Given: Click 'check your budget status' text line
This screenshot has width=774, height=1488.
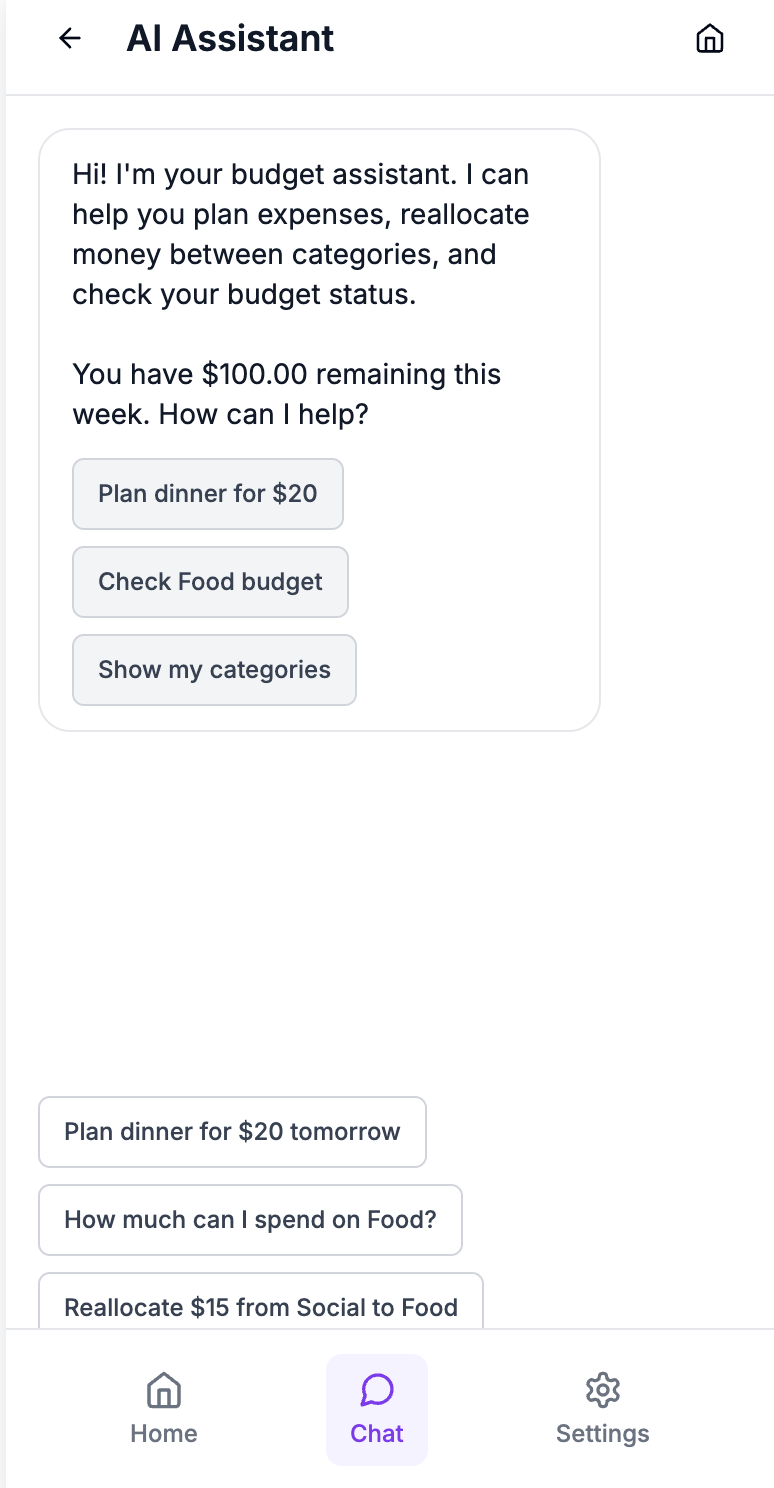Looking at the screenshot, I should pos(243,295).
